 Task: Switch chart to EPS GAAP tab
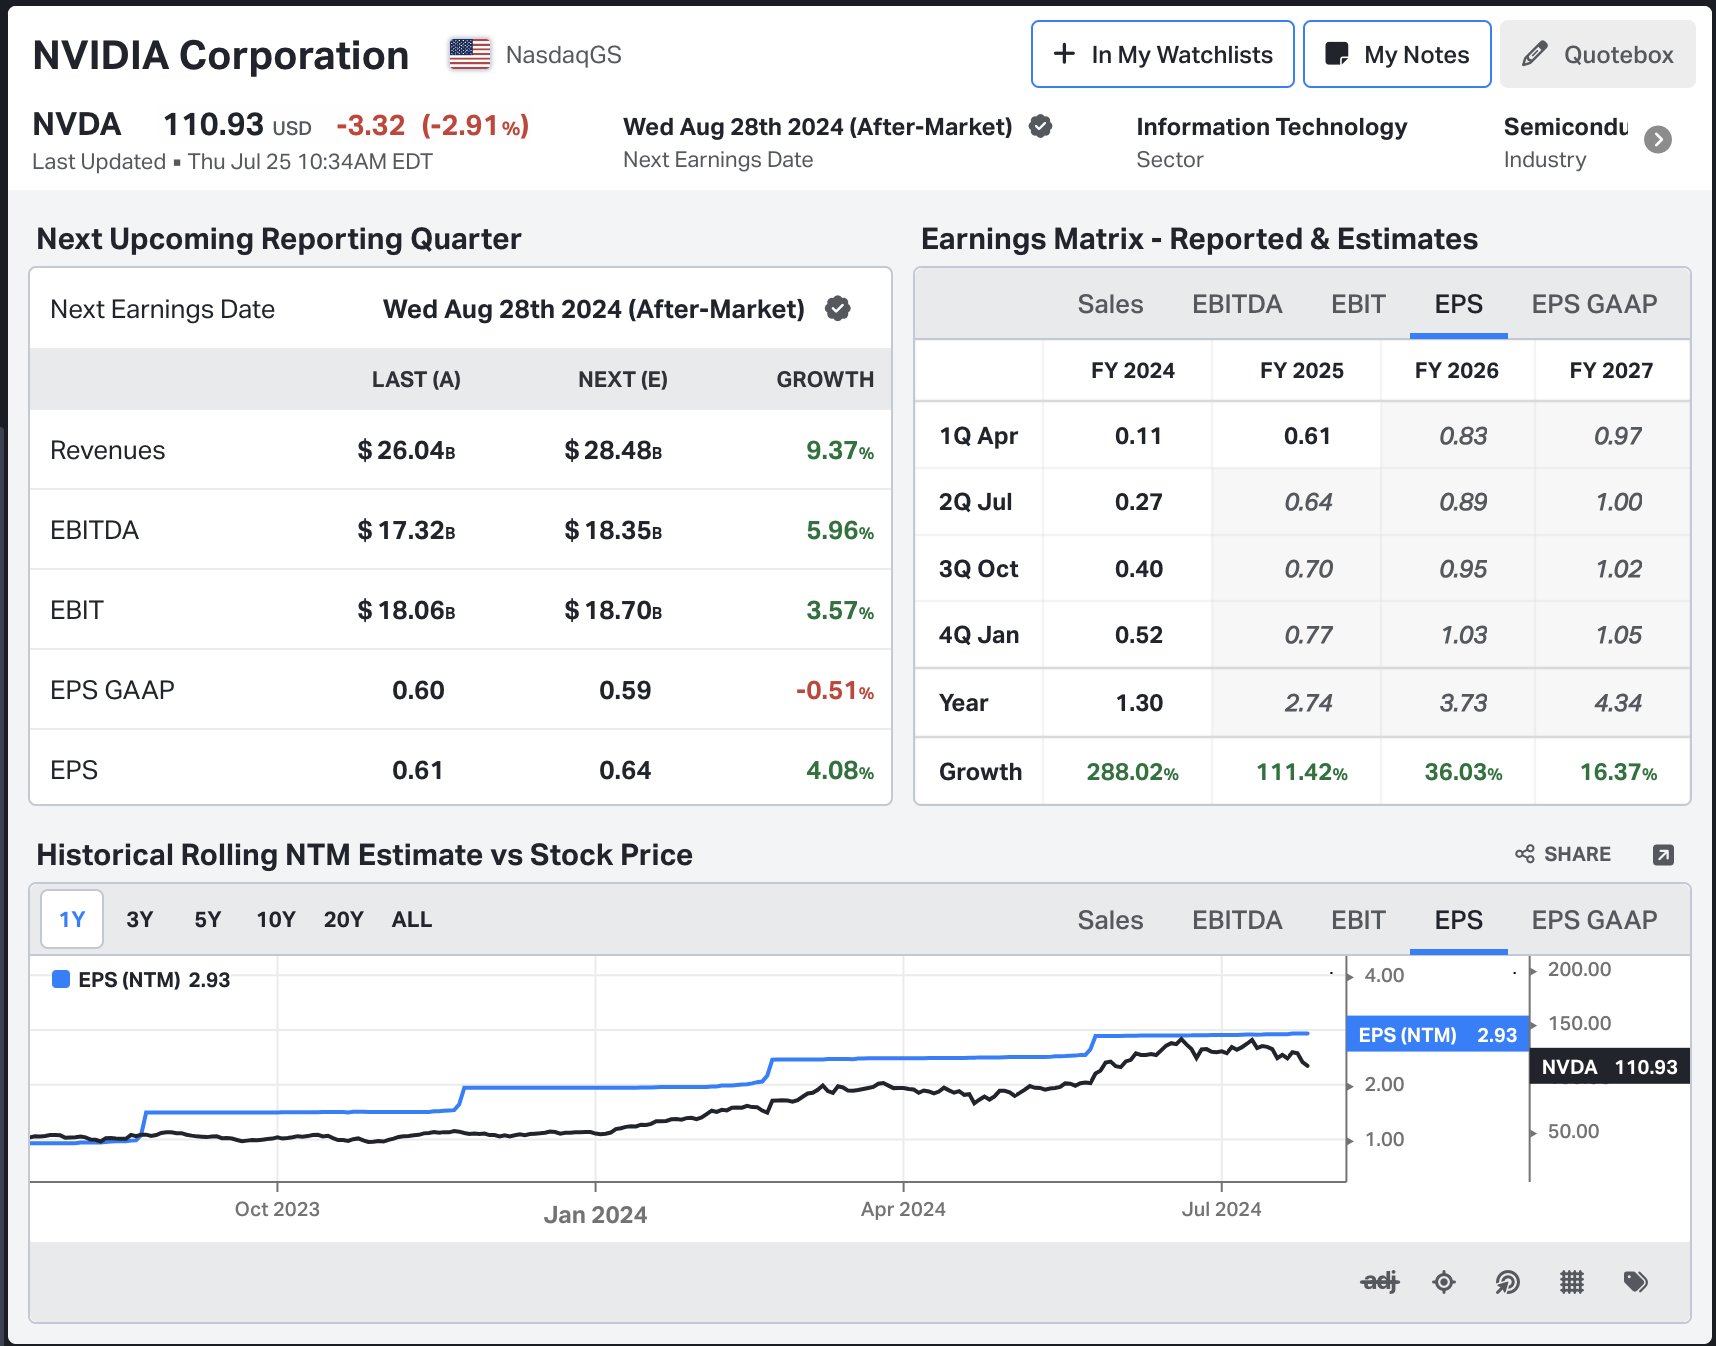[1594, 920]
